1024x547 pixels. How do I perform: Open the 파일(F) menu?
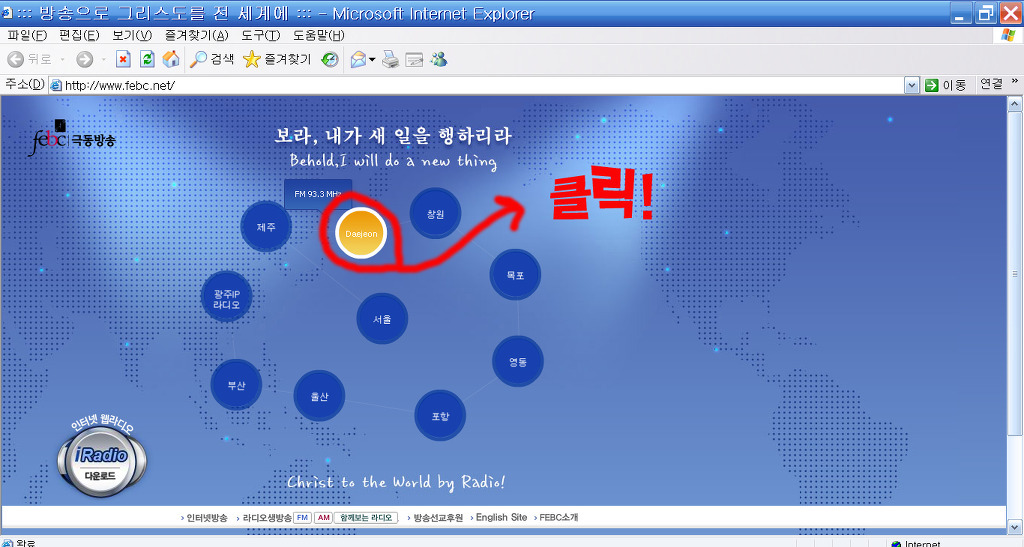(x=27, y=35)
